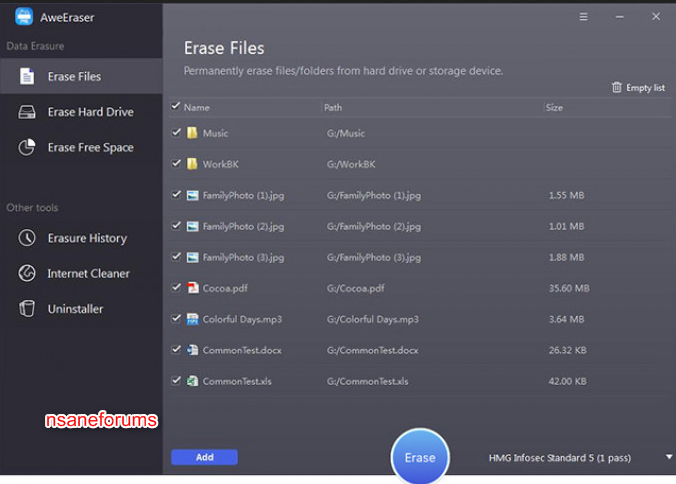
Task: Select path G:/FamilyPhoto (2).jpg
Action: [x=374, y=226]
